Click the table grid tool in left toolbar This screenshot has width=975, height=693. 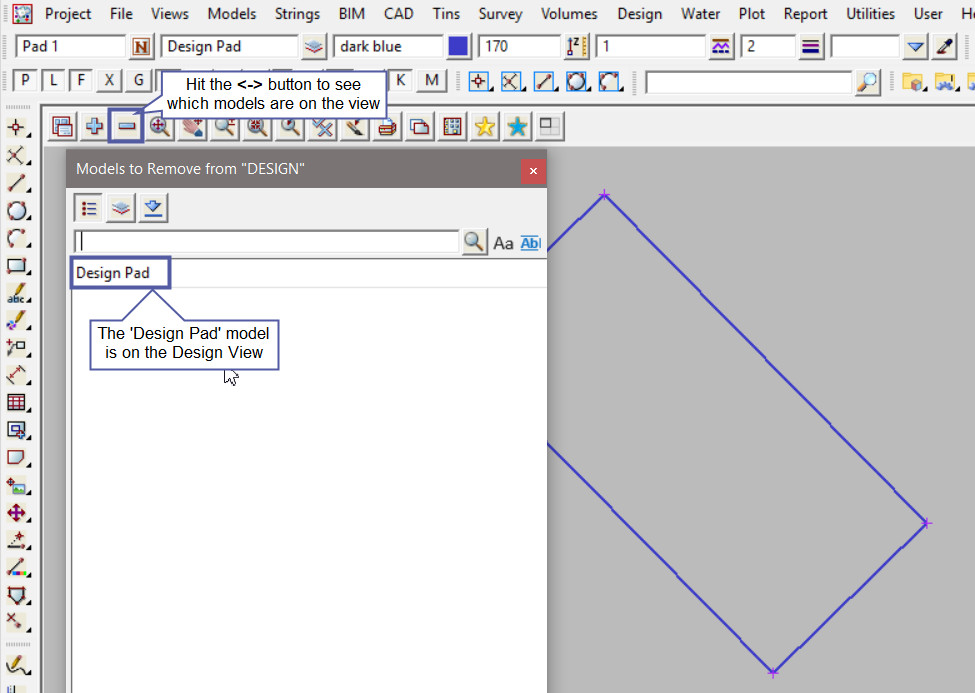tap(17, 402)
